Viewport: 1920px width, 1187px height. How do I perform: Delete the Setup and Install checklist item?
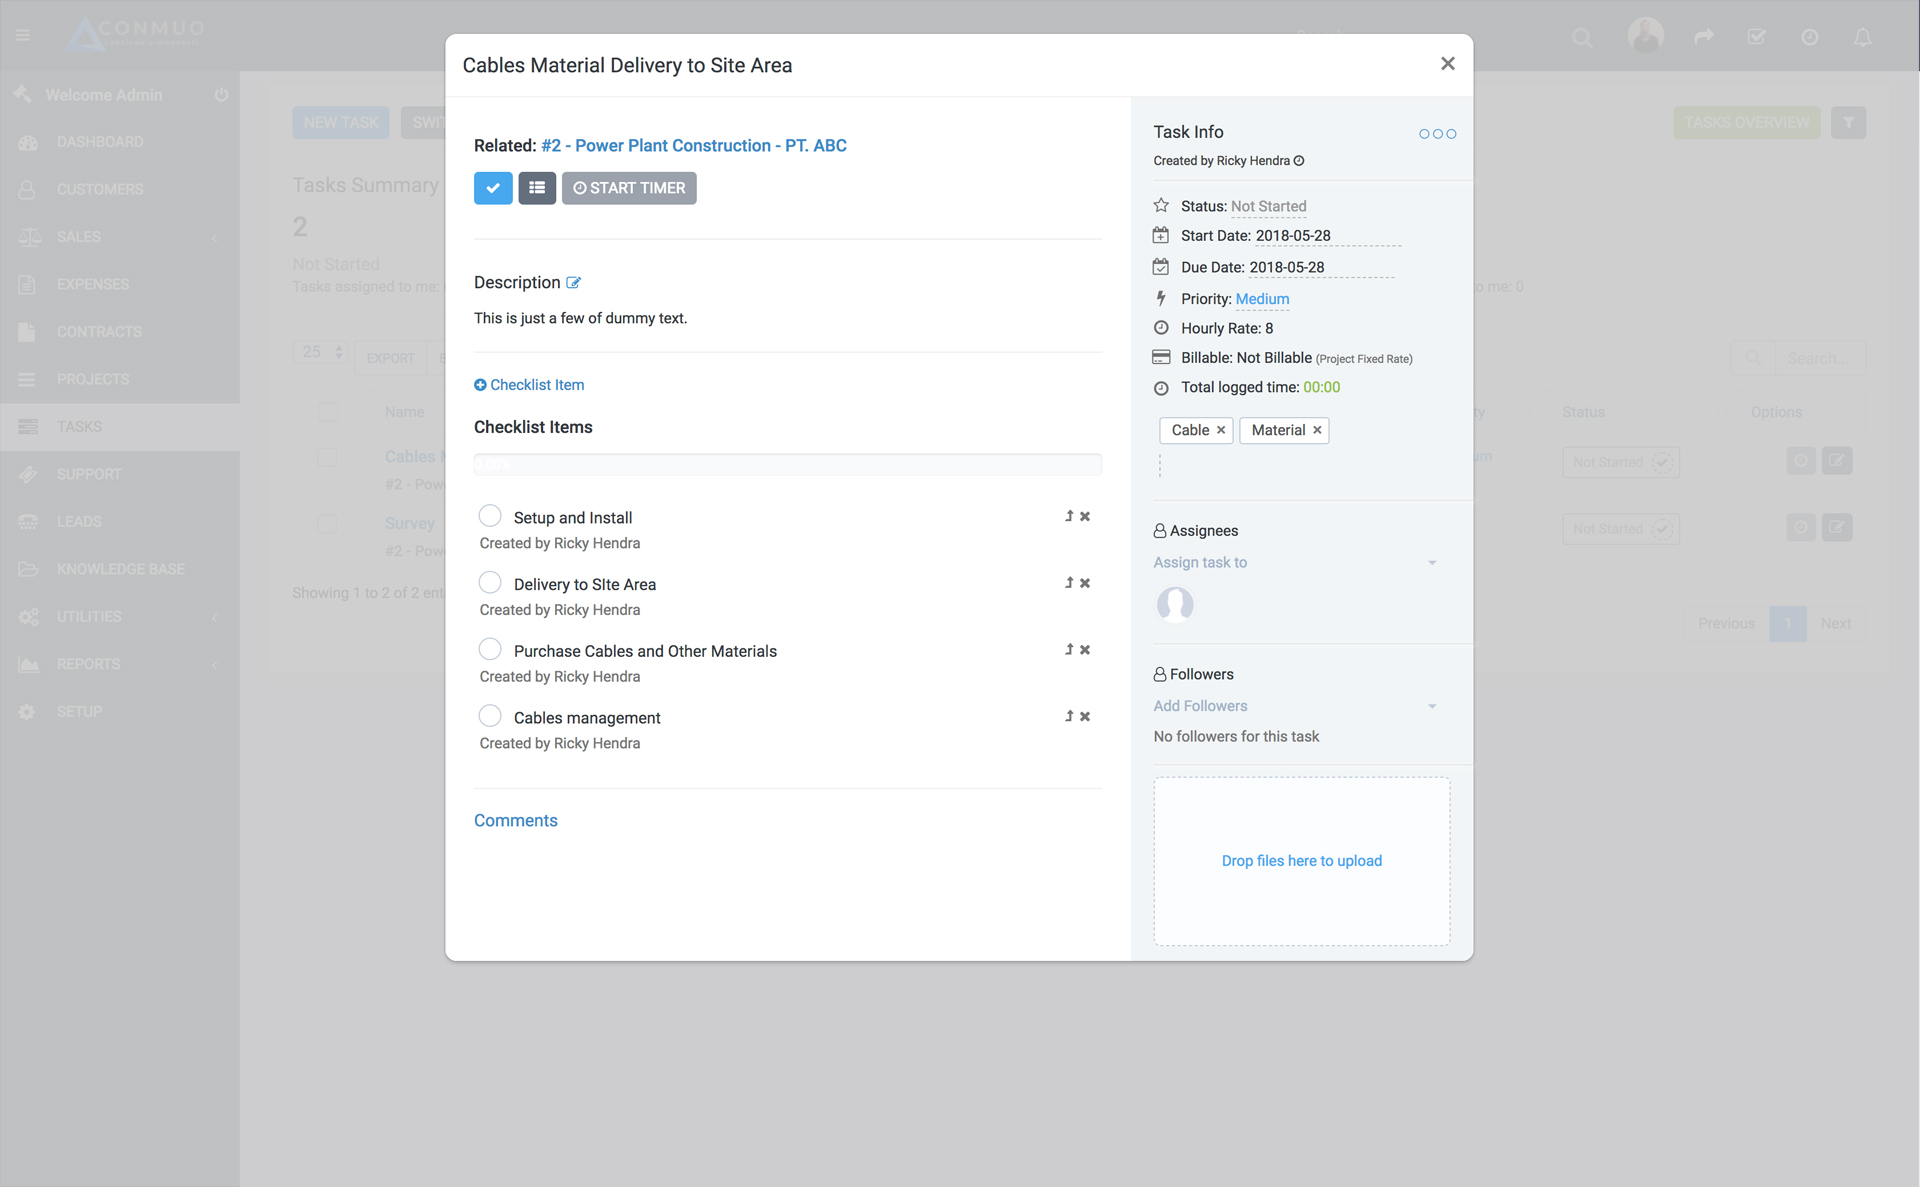click(1085, 517)
